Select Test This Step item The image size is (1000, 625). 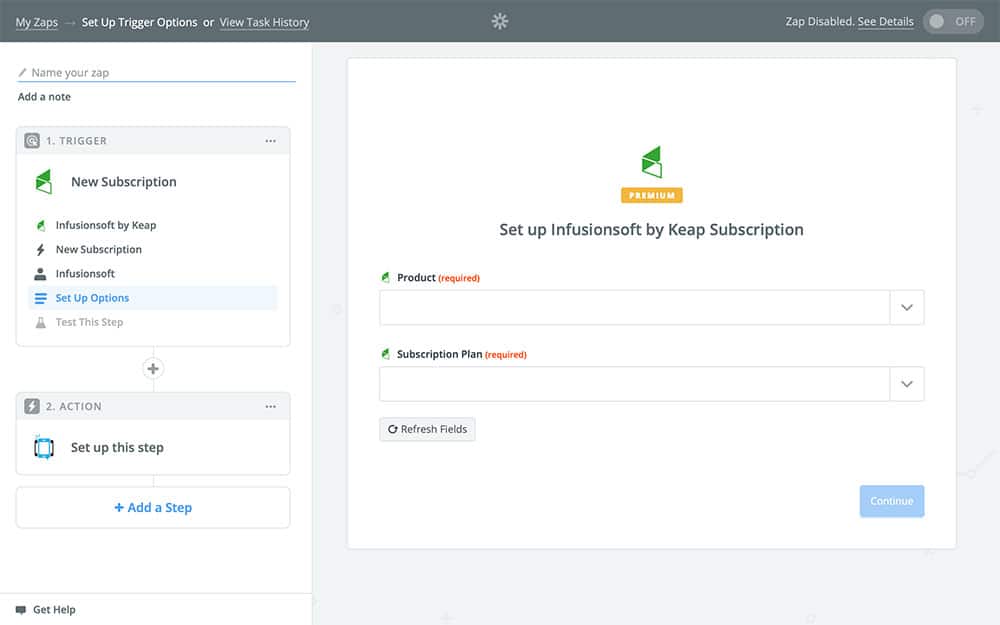(89, 322)
